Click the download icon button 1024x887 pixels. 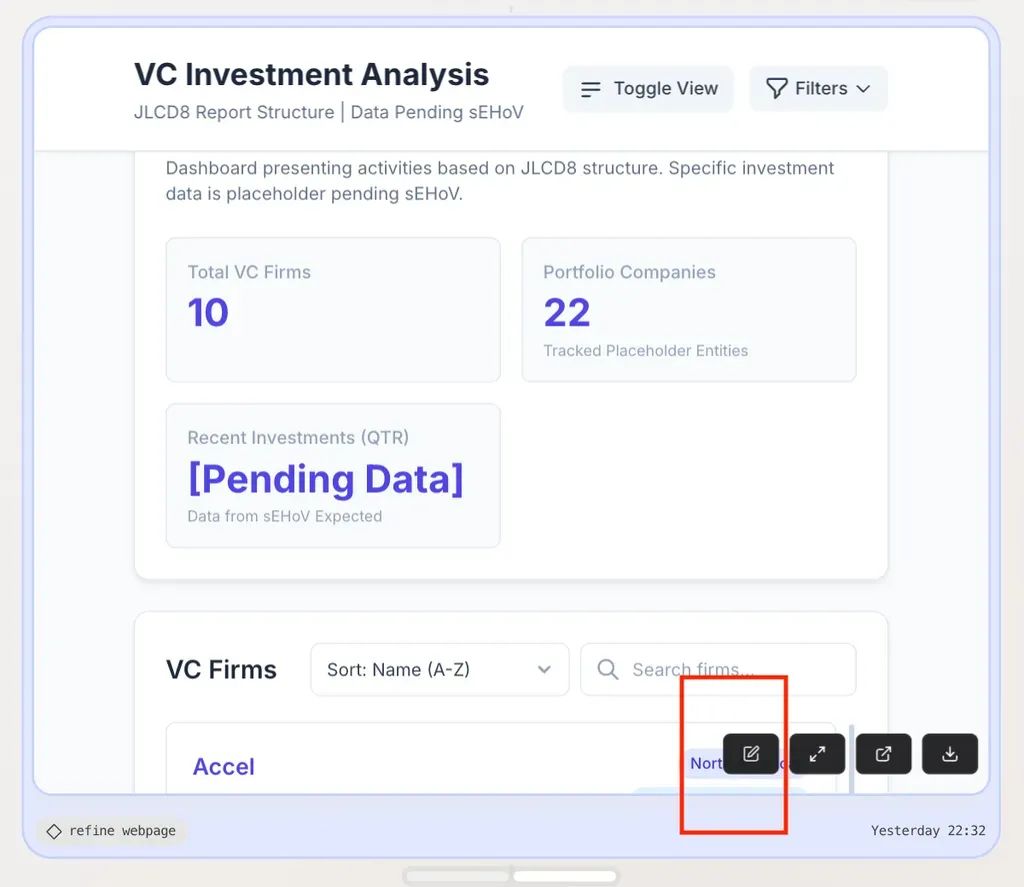point(950,754)
